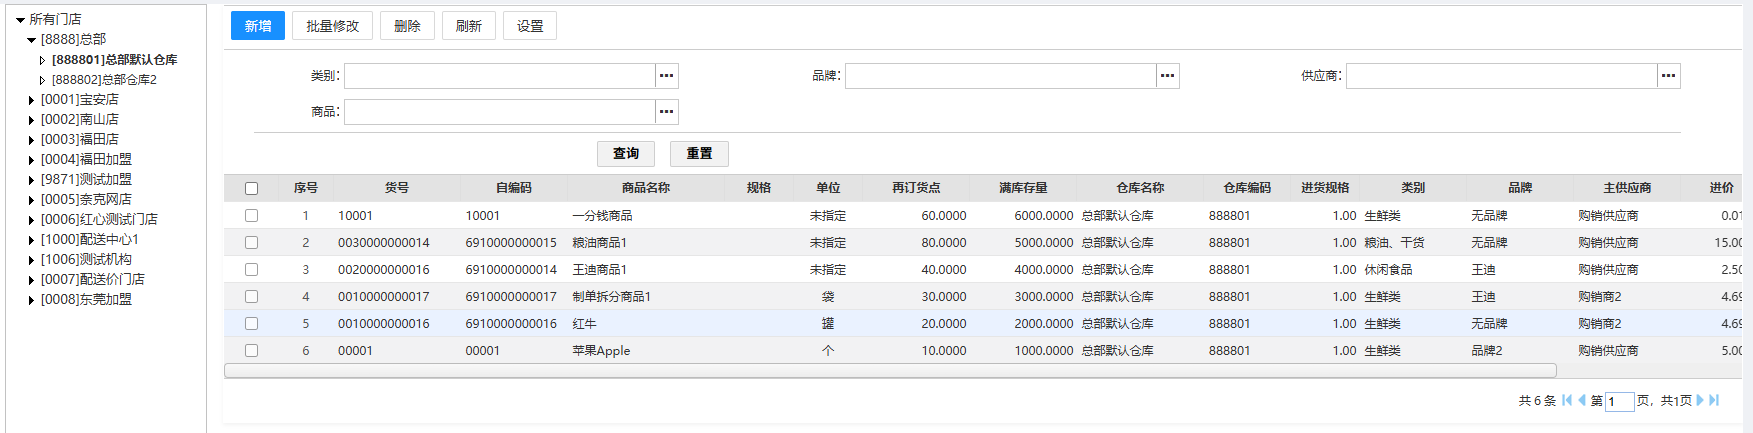Click the 刷新 refresh button

click(x=469, y=26)
